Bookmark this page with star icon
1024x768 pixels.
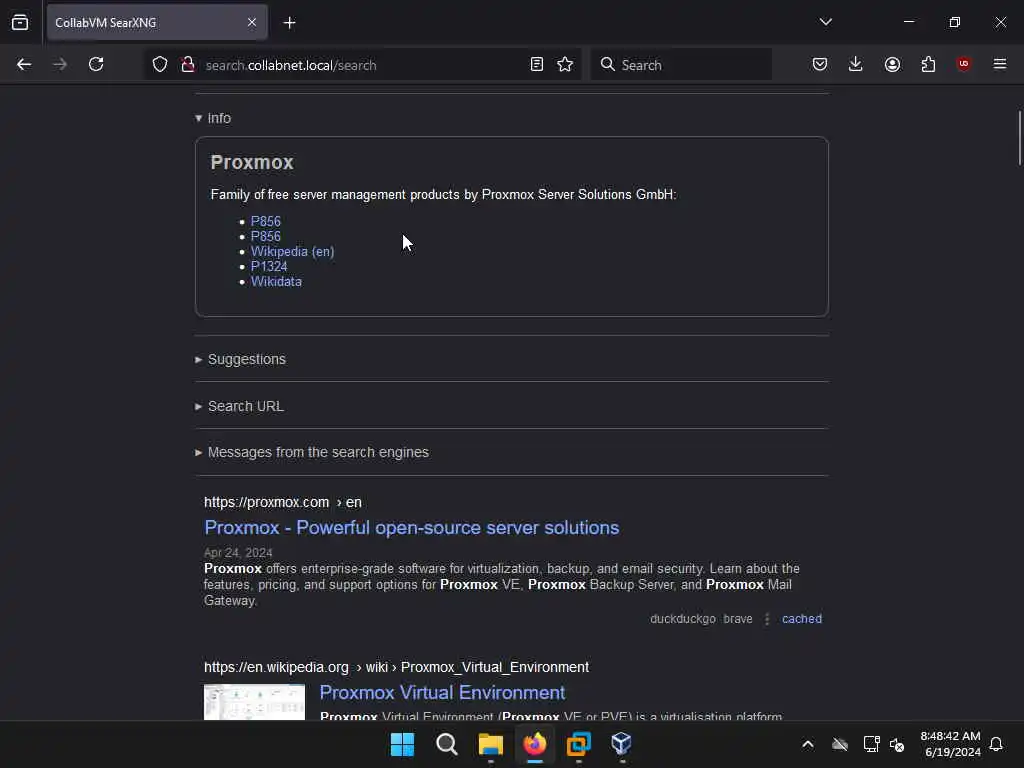point(565,64)
